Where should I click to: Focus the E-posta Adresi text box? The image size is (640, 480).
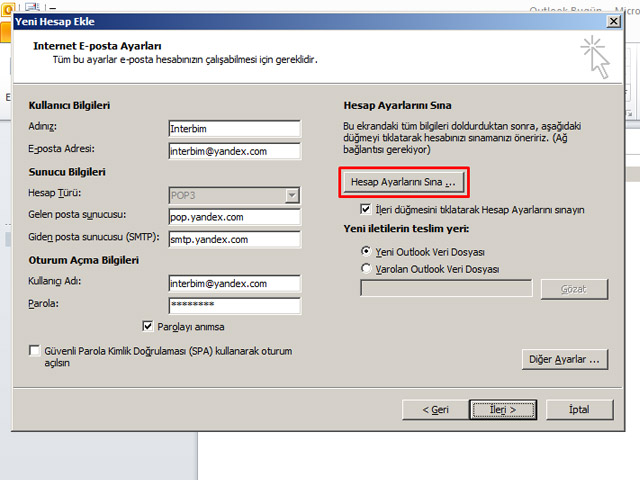click(235, 151)
